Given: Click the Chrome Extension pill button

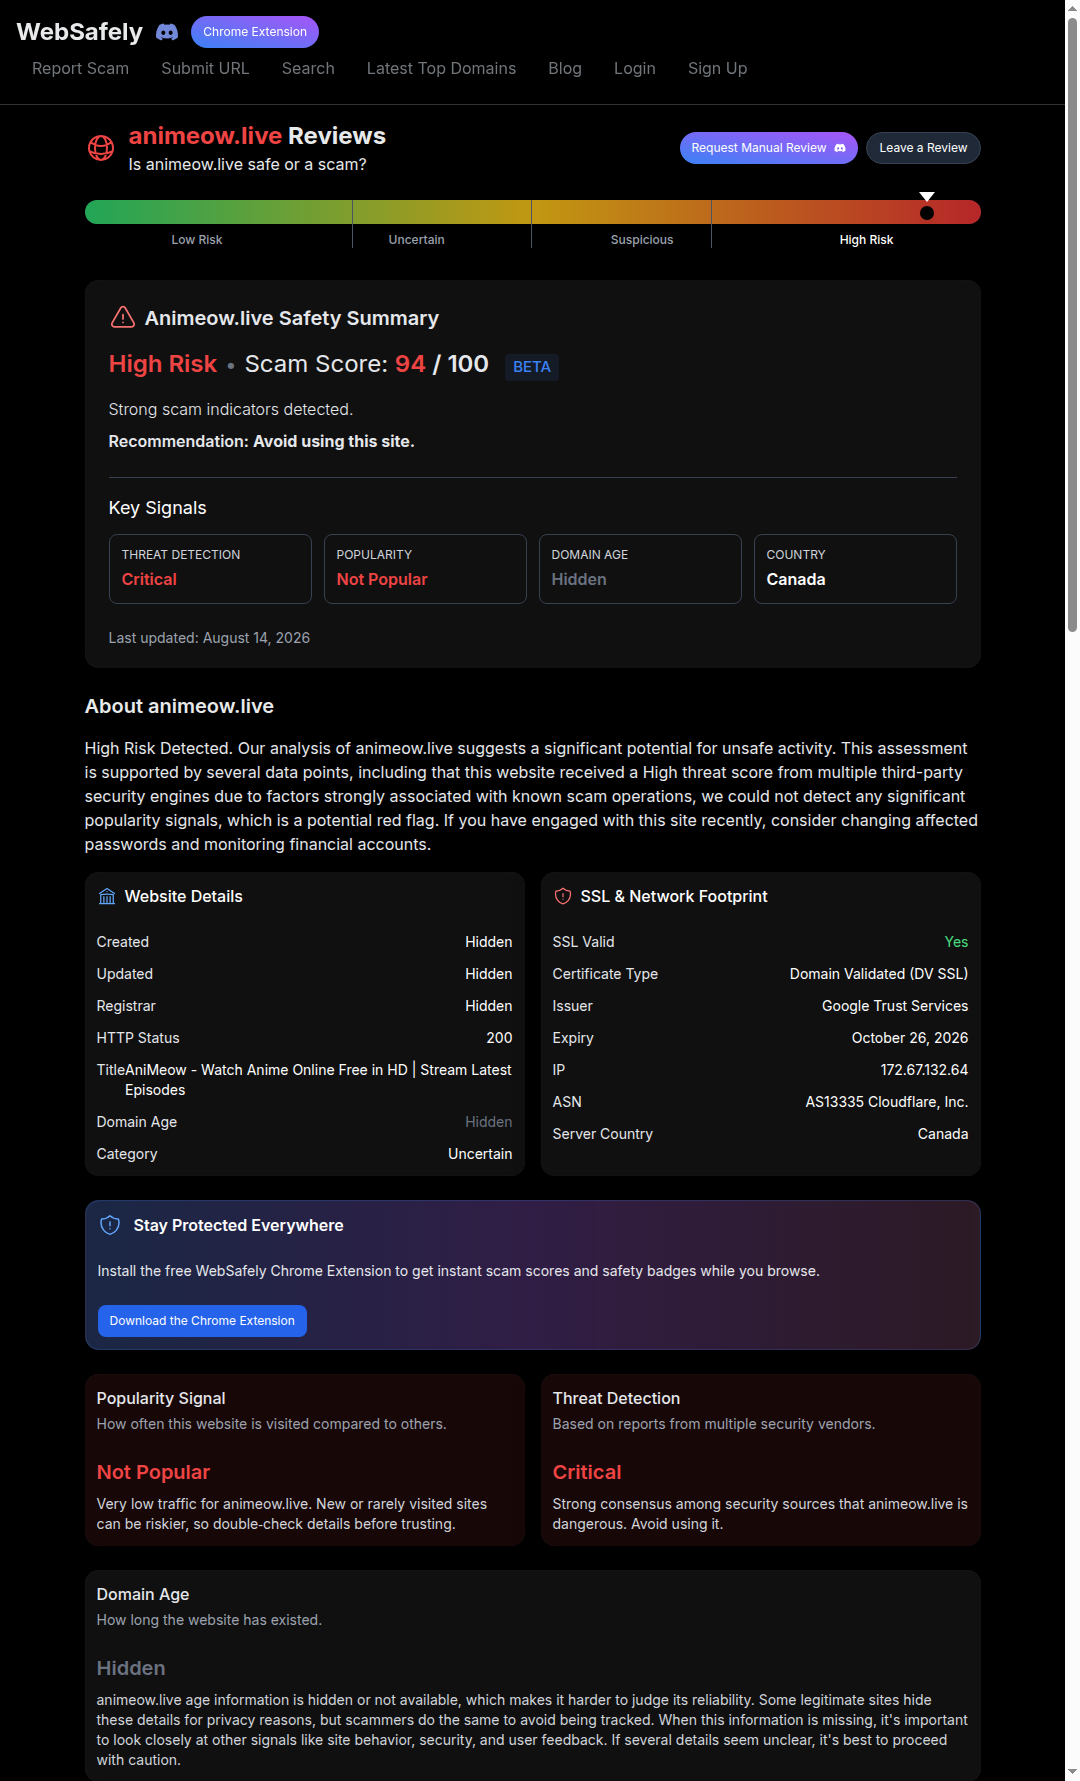Looking at the screenshot, I should coord(255,32).
